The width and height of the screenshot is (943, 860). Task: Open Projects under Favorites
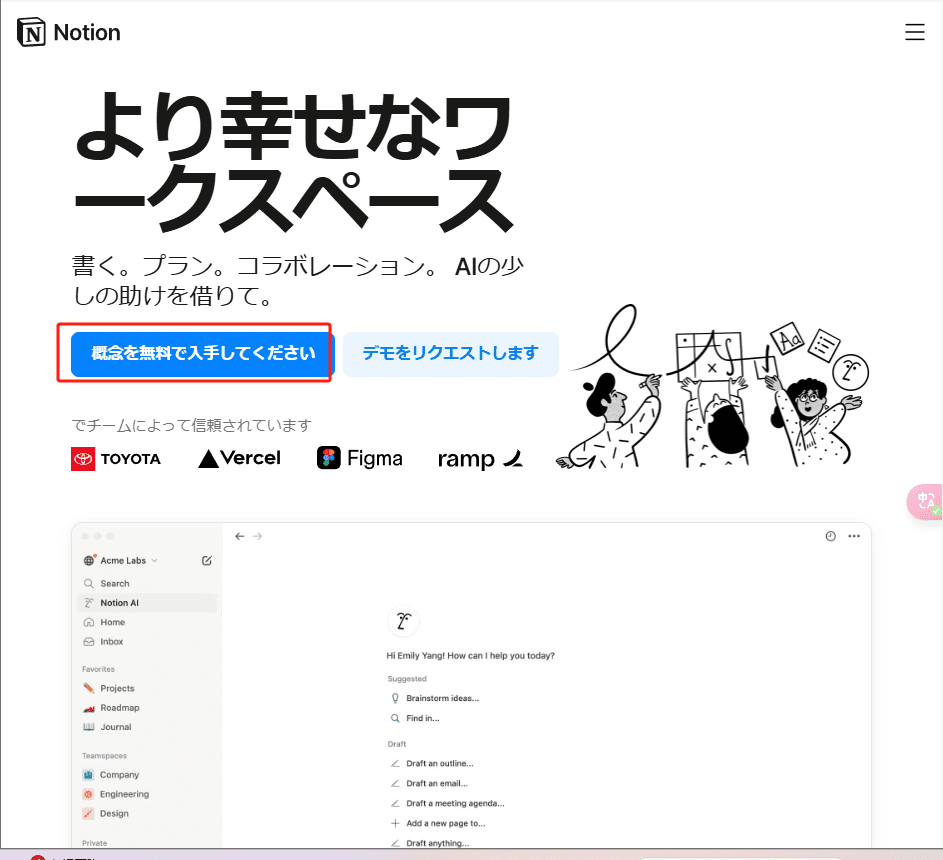coord(147,688)
